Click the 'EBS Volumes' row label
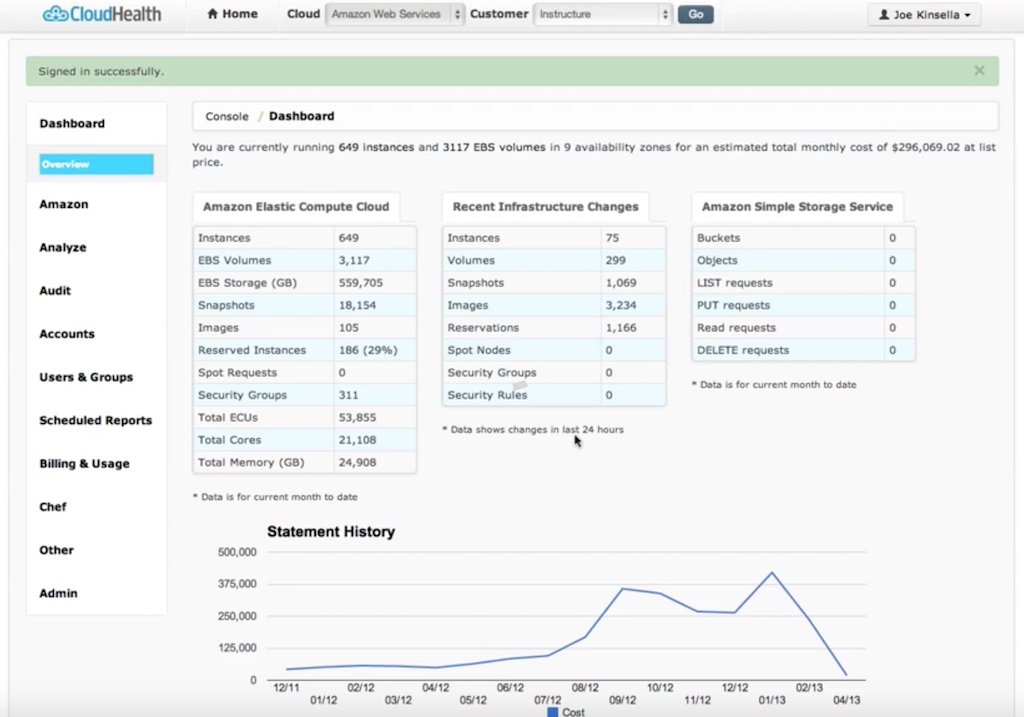This screenshot has width=1024, height=717. tap(234, 260)
